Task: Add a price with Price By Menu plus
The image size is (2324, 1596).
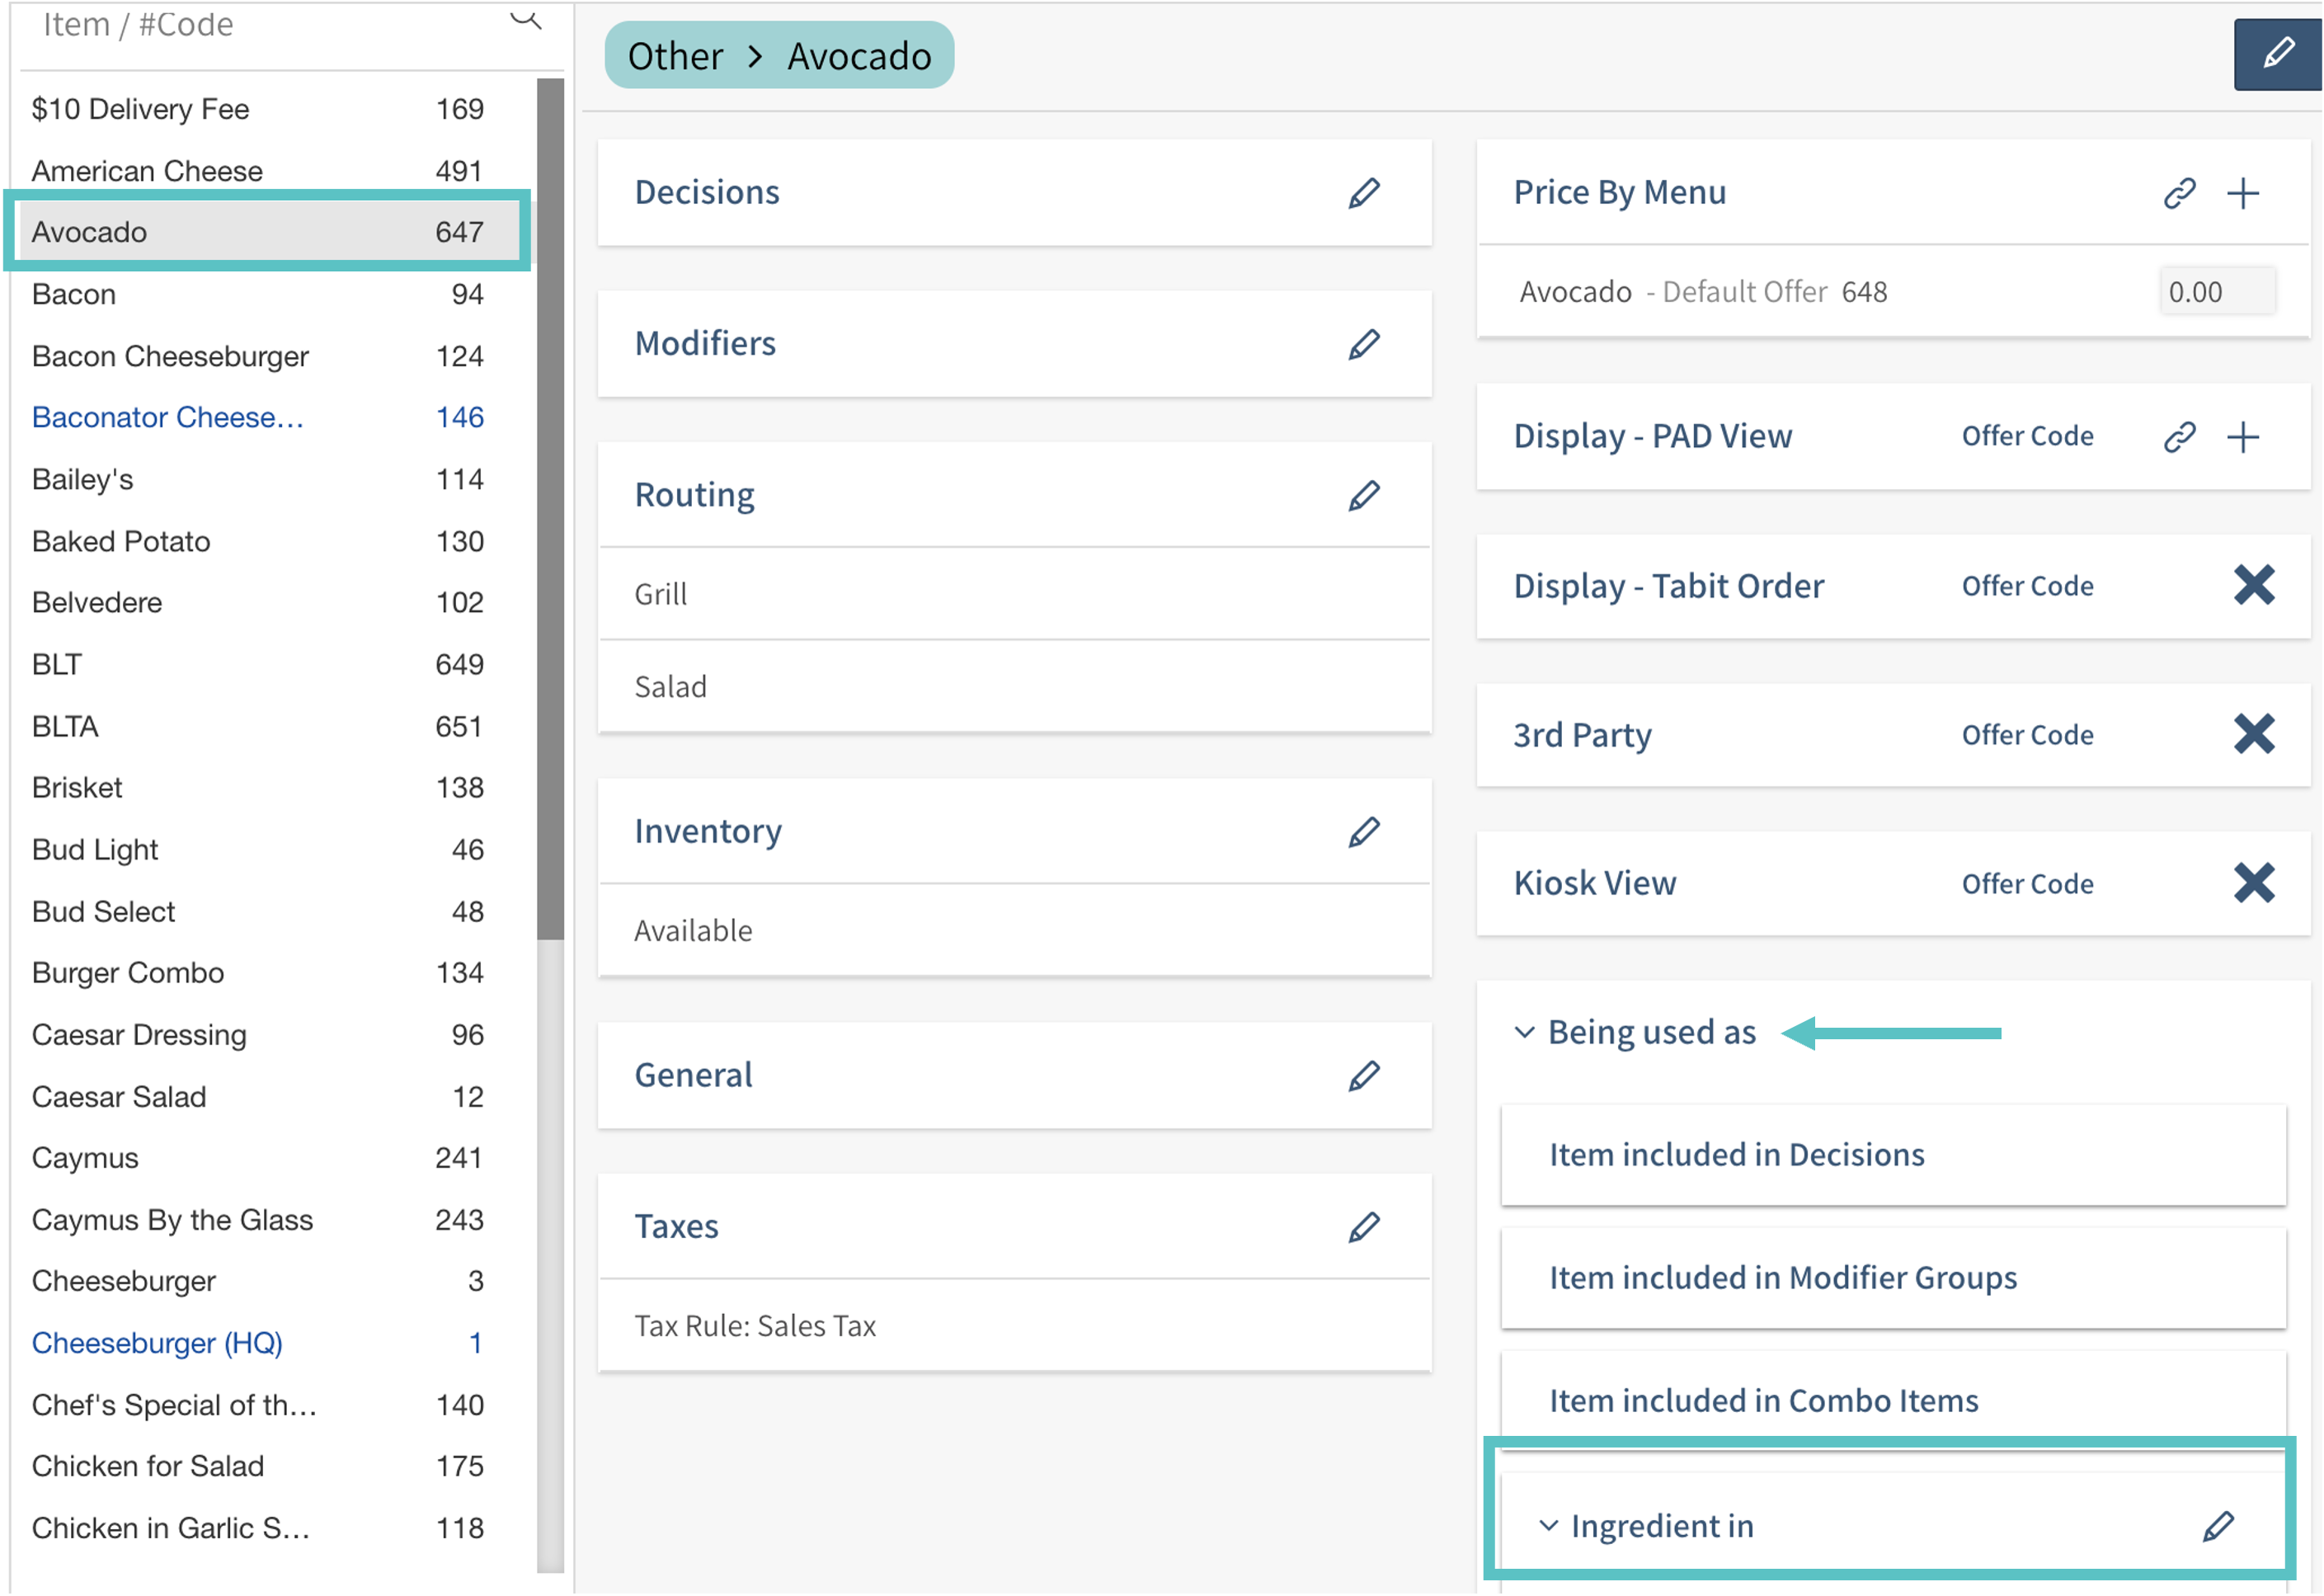Action: point(2243,193)
